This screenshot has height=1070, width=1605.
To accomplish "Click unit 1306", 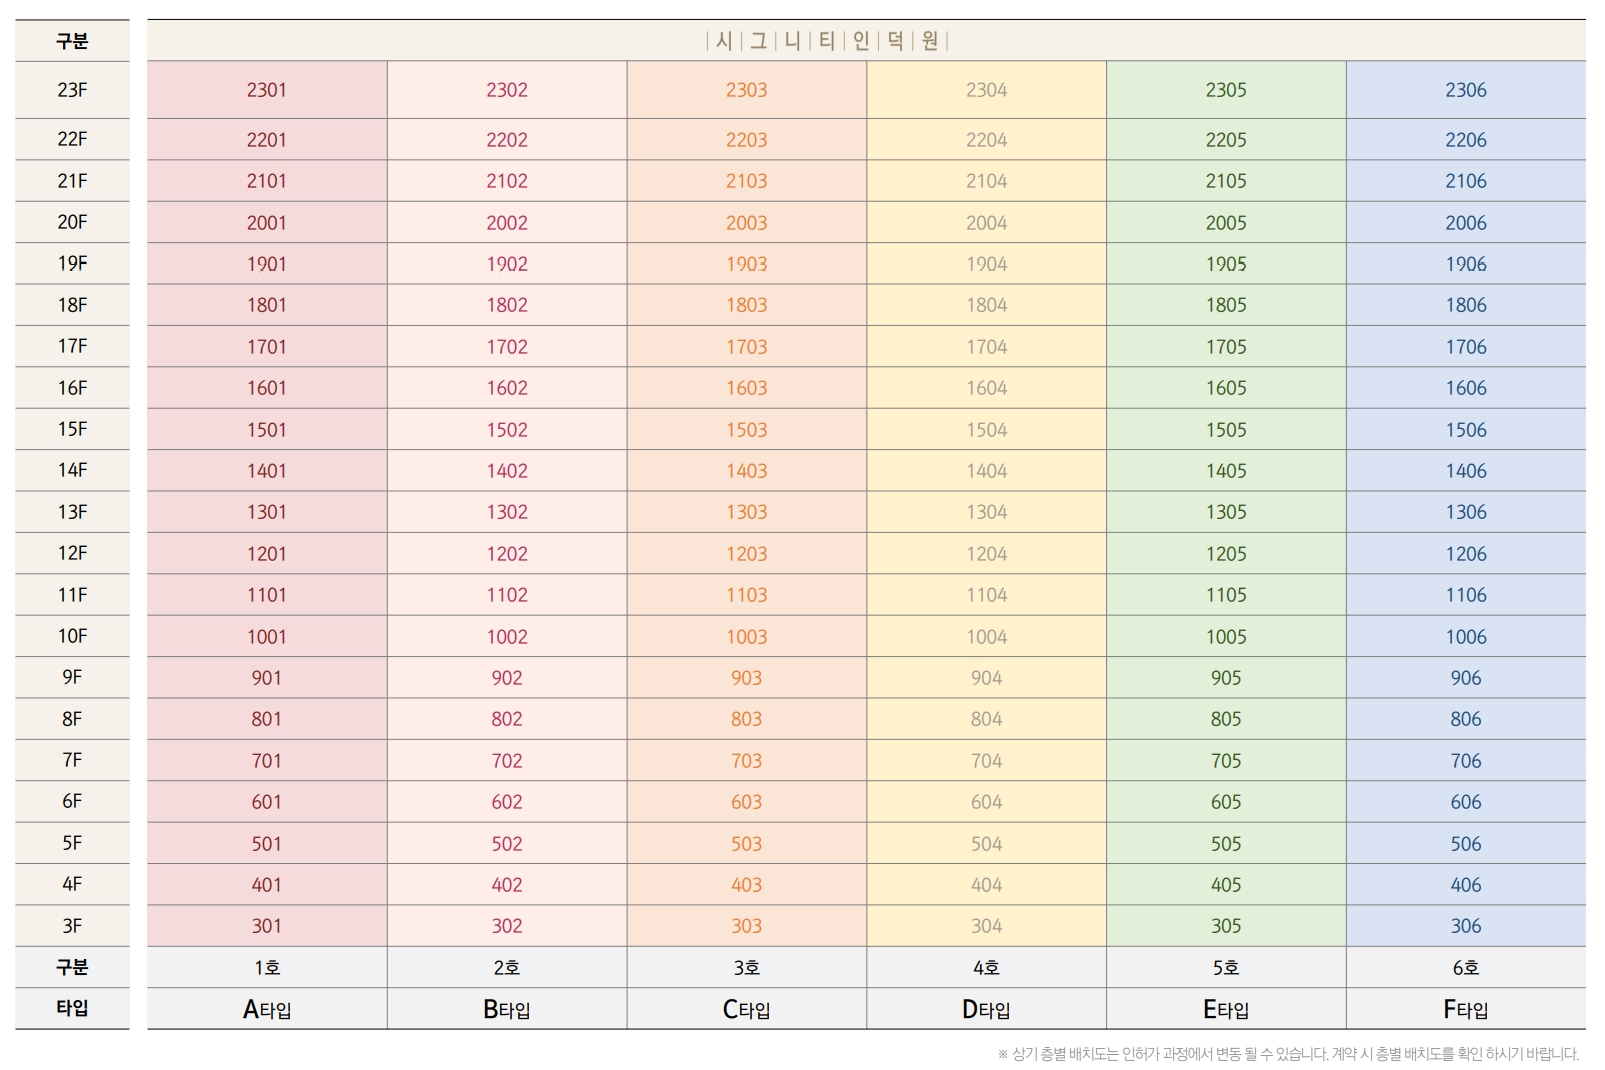I will click(x=1466, y=512).
